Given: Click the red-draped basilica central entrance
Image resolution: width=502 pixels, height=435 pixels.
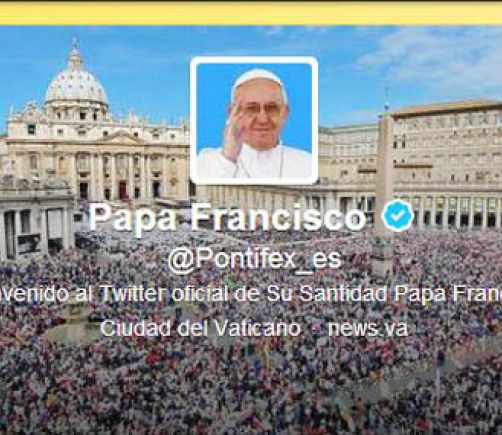Looking at the screenshot, I should [122, 190].
